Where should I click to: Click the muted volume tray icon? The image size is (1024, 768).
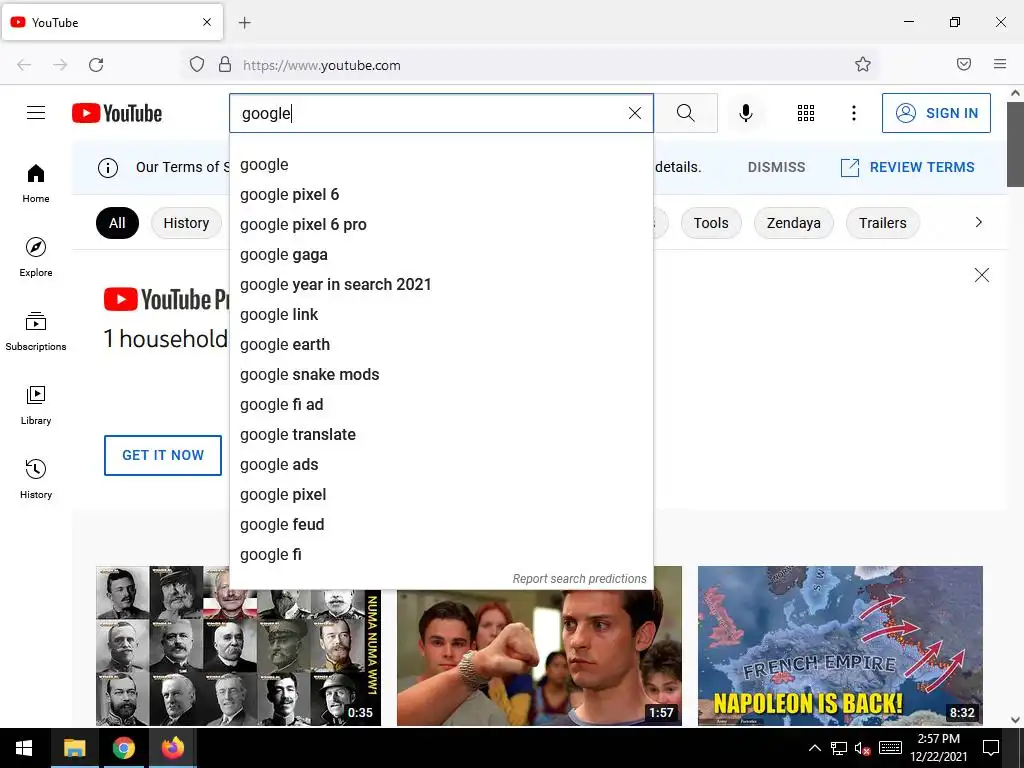tap(862, 748)
